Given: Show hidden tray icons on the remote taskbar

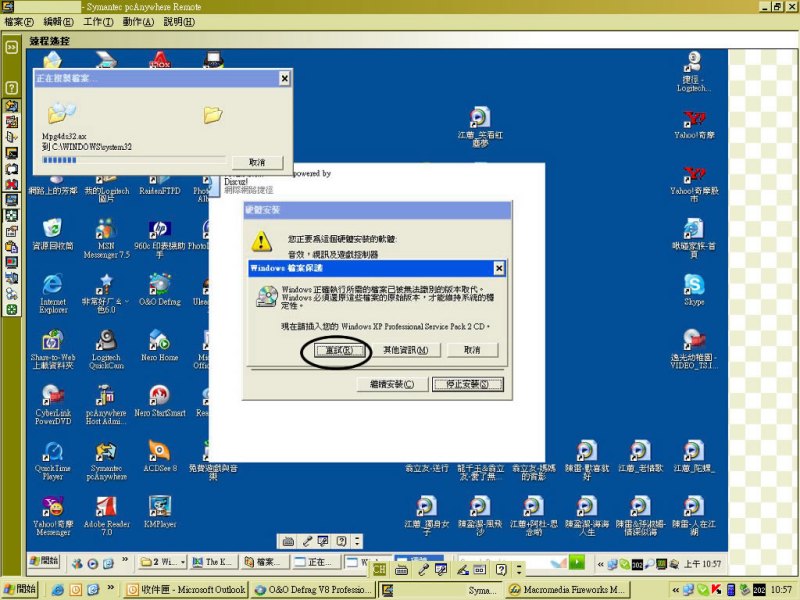Looking at the screenshot, I should tap(601, 564).
